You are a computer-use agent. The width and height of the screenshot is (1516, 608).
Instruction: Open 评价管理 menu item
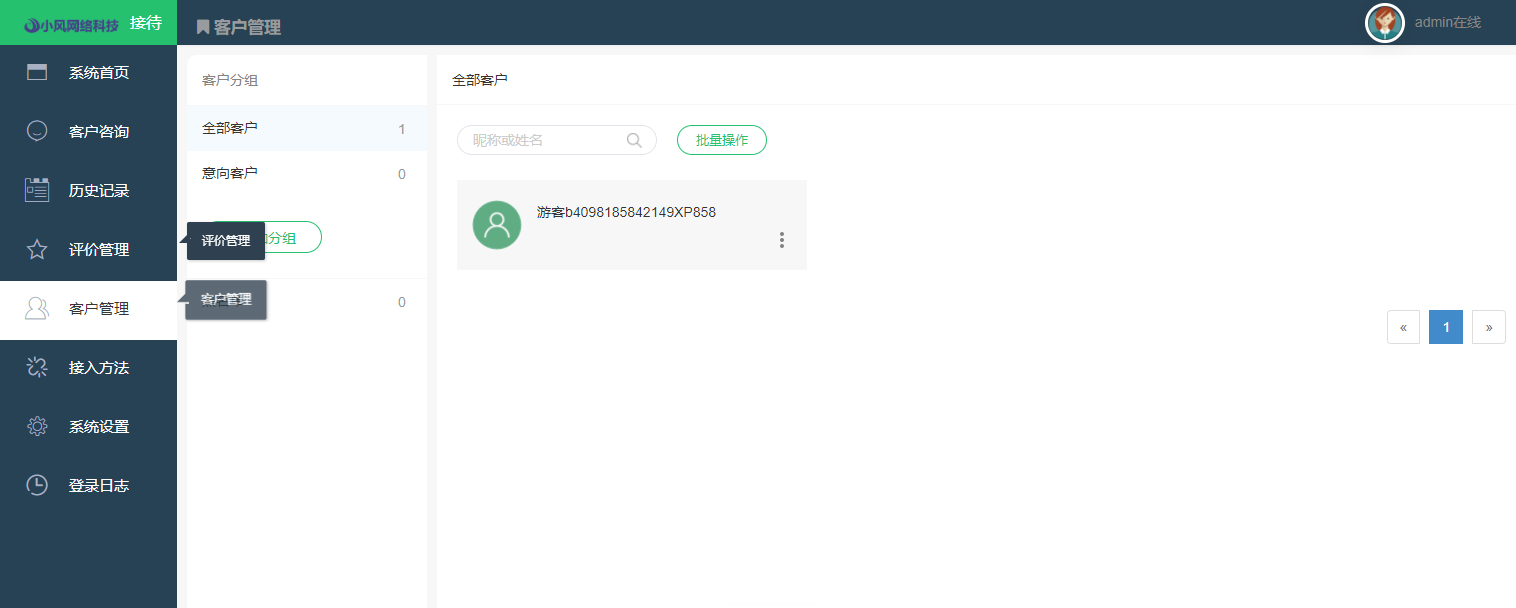pyautogui.click(x=88, y=249)
